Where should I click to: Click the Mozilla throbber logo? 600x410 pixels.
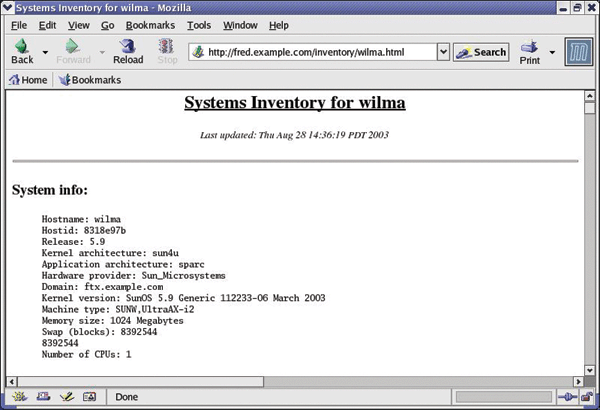point(579,51)
